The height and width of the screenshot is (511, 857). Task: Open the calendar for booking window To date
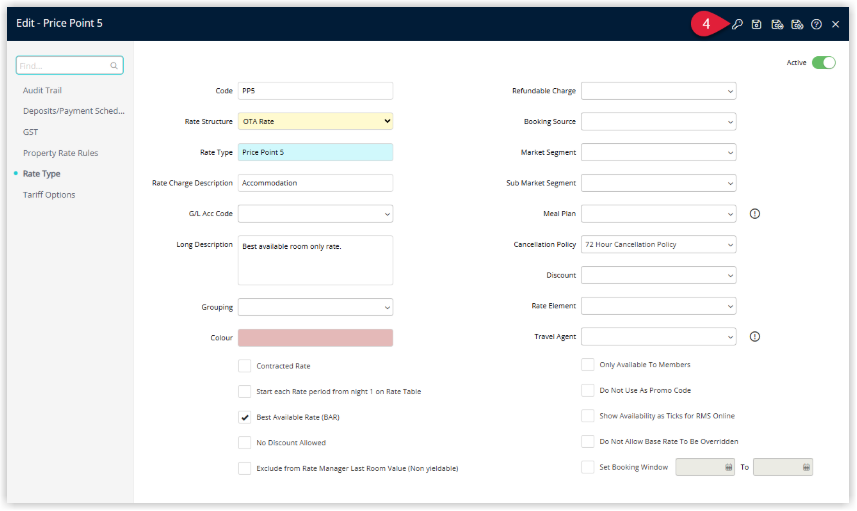click(x=806, y=467)
